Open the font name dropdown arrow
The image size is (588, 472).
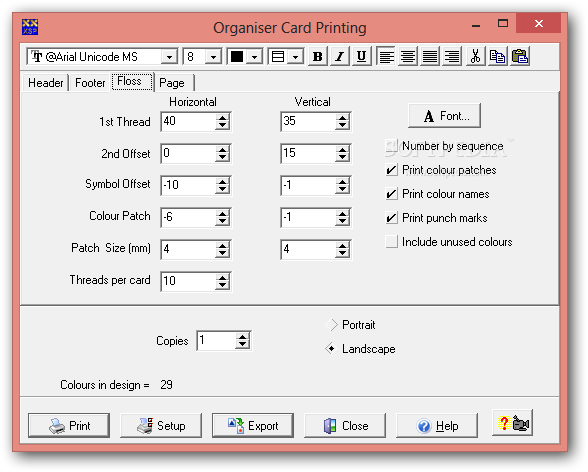[x=170, y=57]
